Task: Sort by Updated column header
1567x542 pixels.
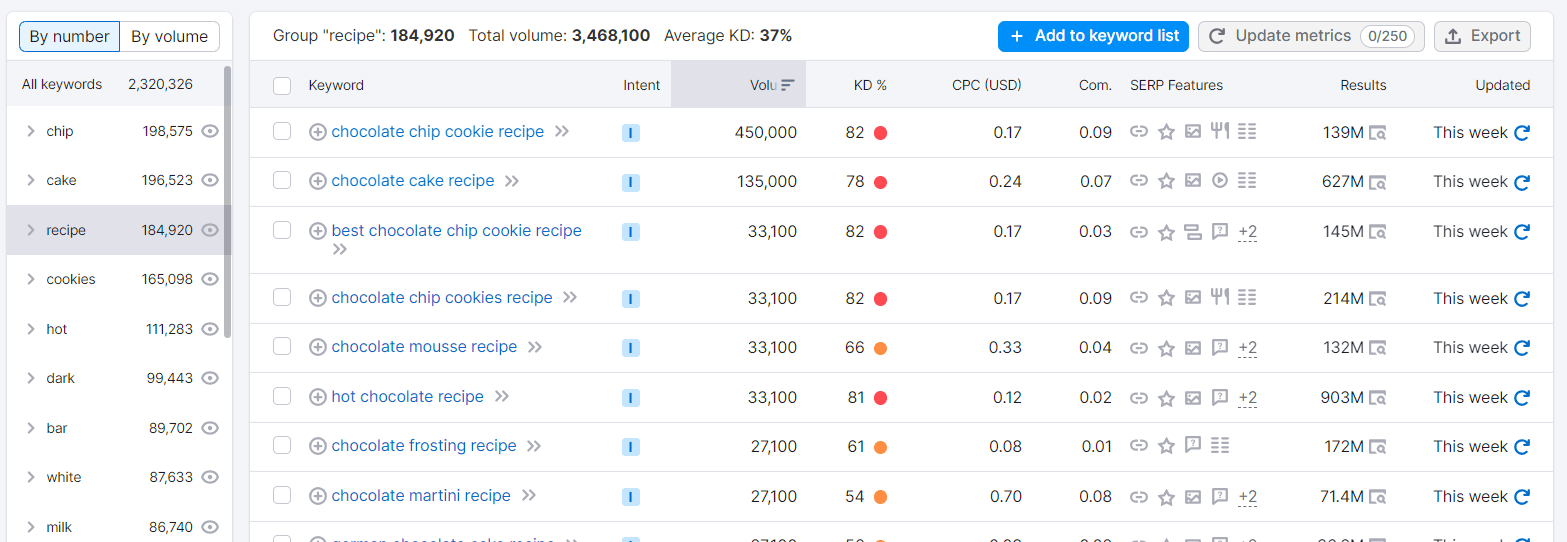Action: tap(1502, 85)
